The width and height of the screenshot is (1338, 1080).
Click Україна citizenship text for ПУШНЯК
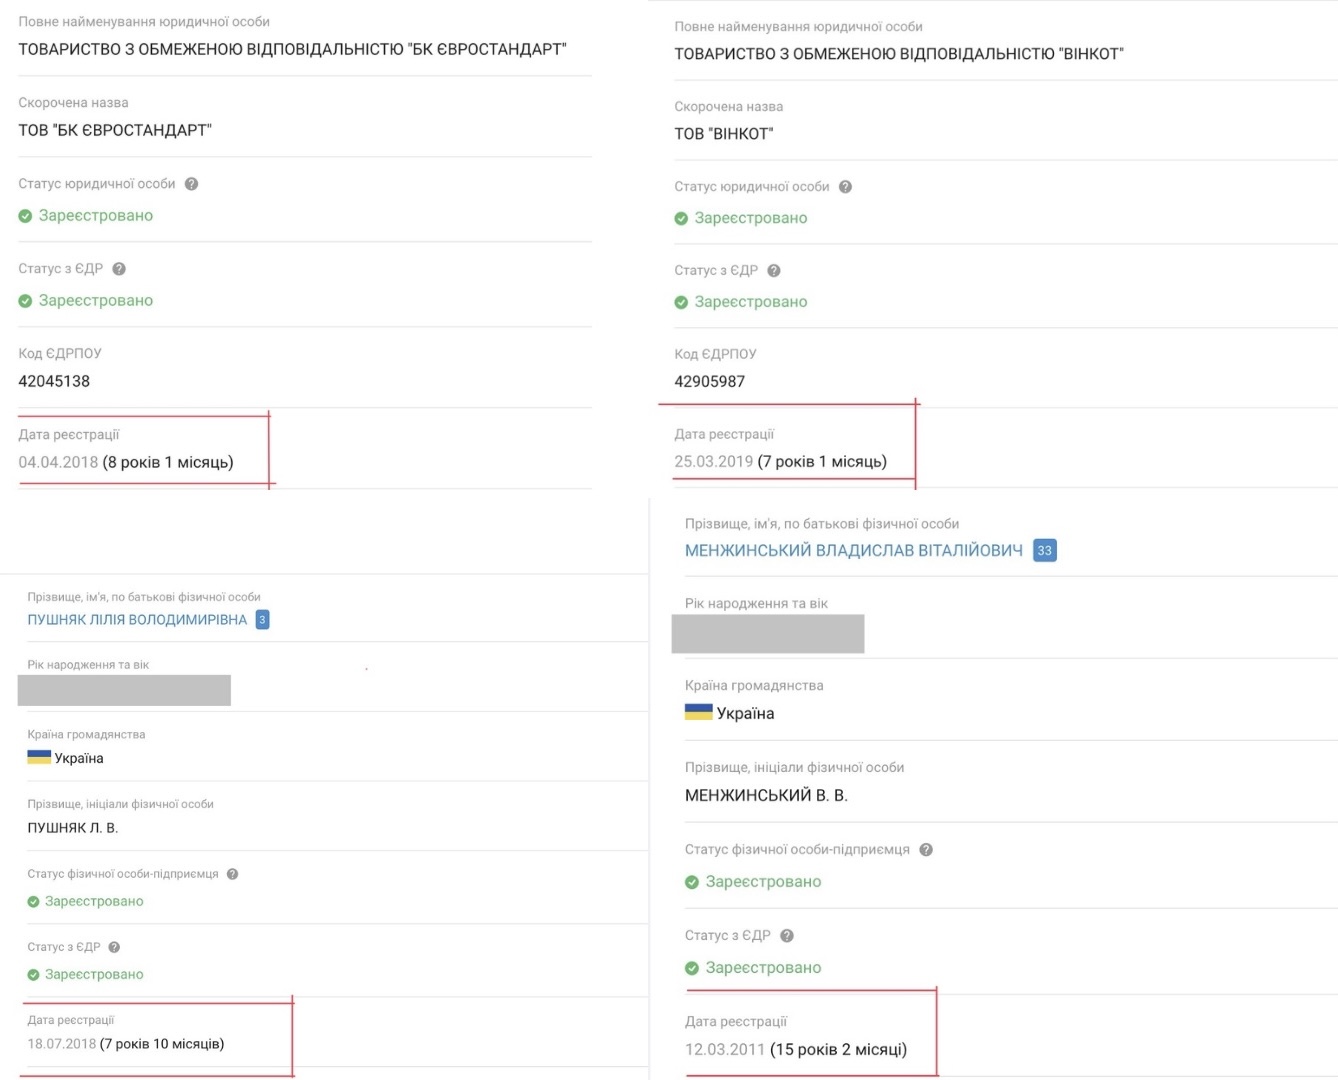click(x=79, y=758)
